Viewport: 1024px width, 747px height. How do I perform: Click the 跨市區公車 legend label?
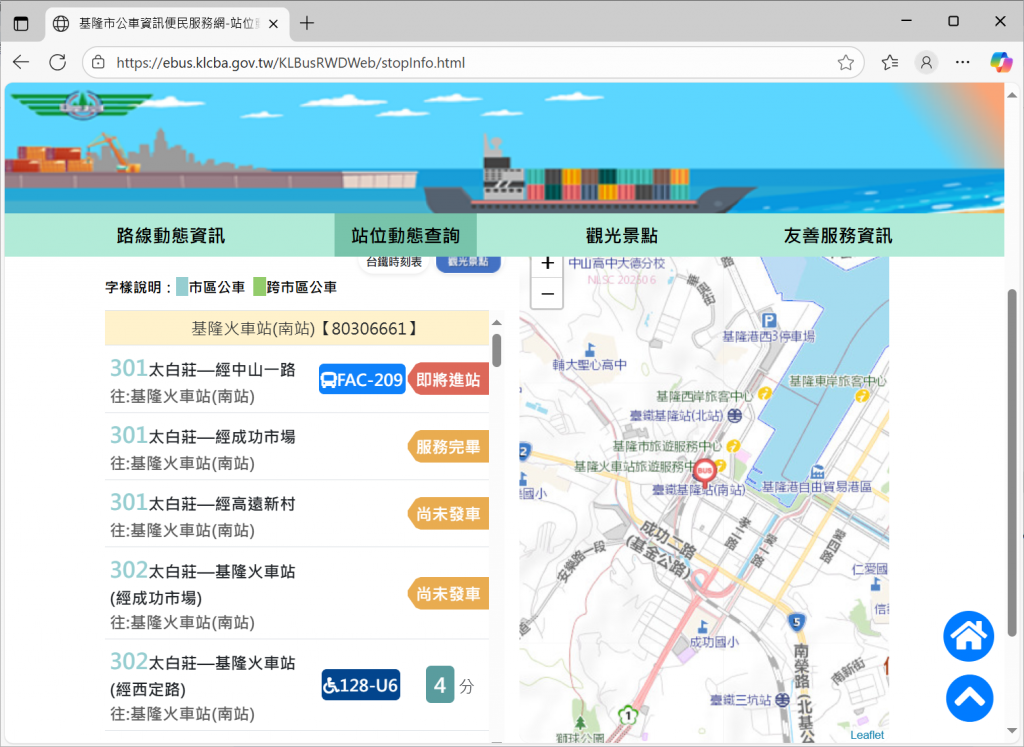302,287
